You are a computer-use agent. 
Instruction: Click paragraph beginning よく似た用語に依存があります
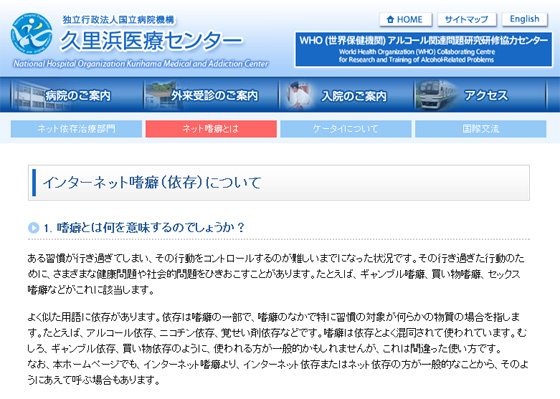(277, 333)
